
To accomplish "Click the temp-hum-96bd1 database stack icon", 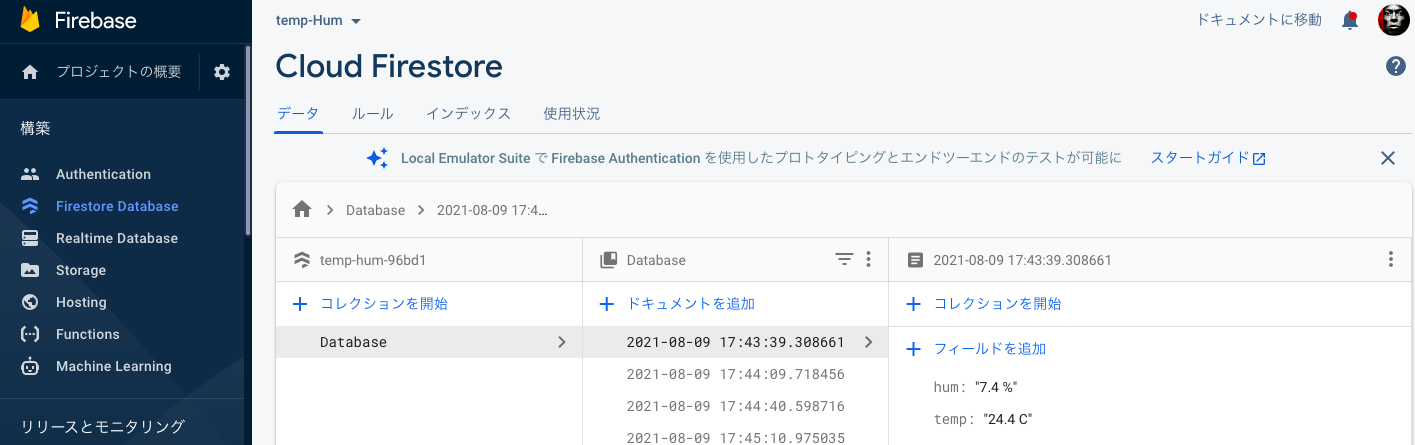I will point(302,260).
